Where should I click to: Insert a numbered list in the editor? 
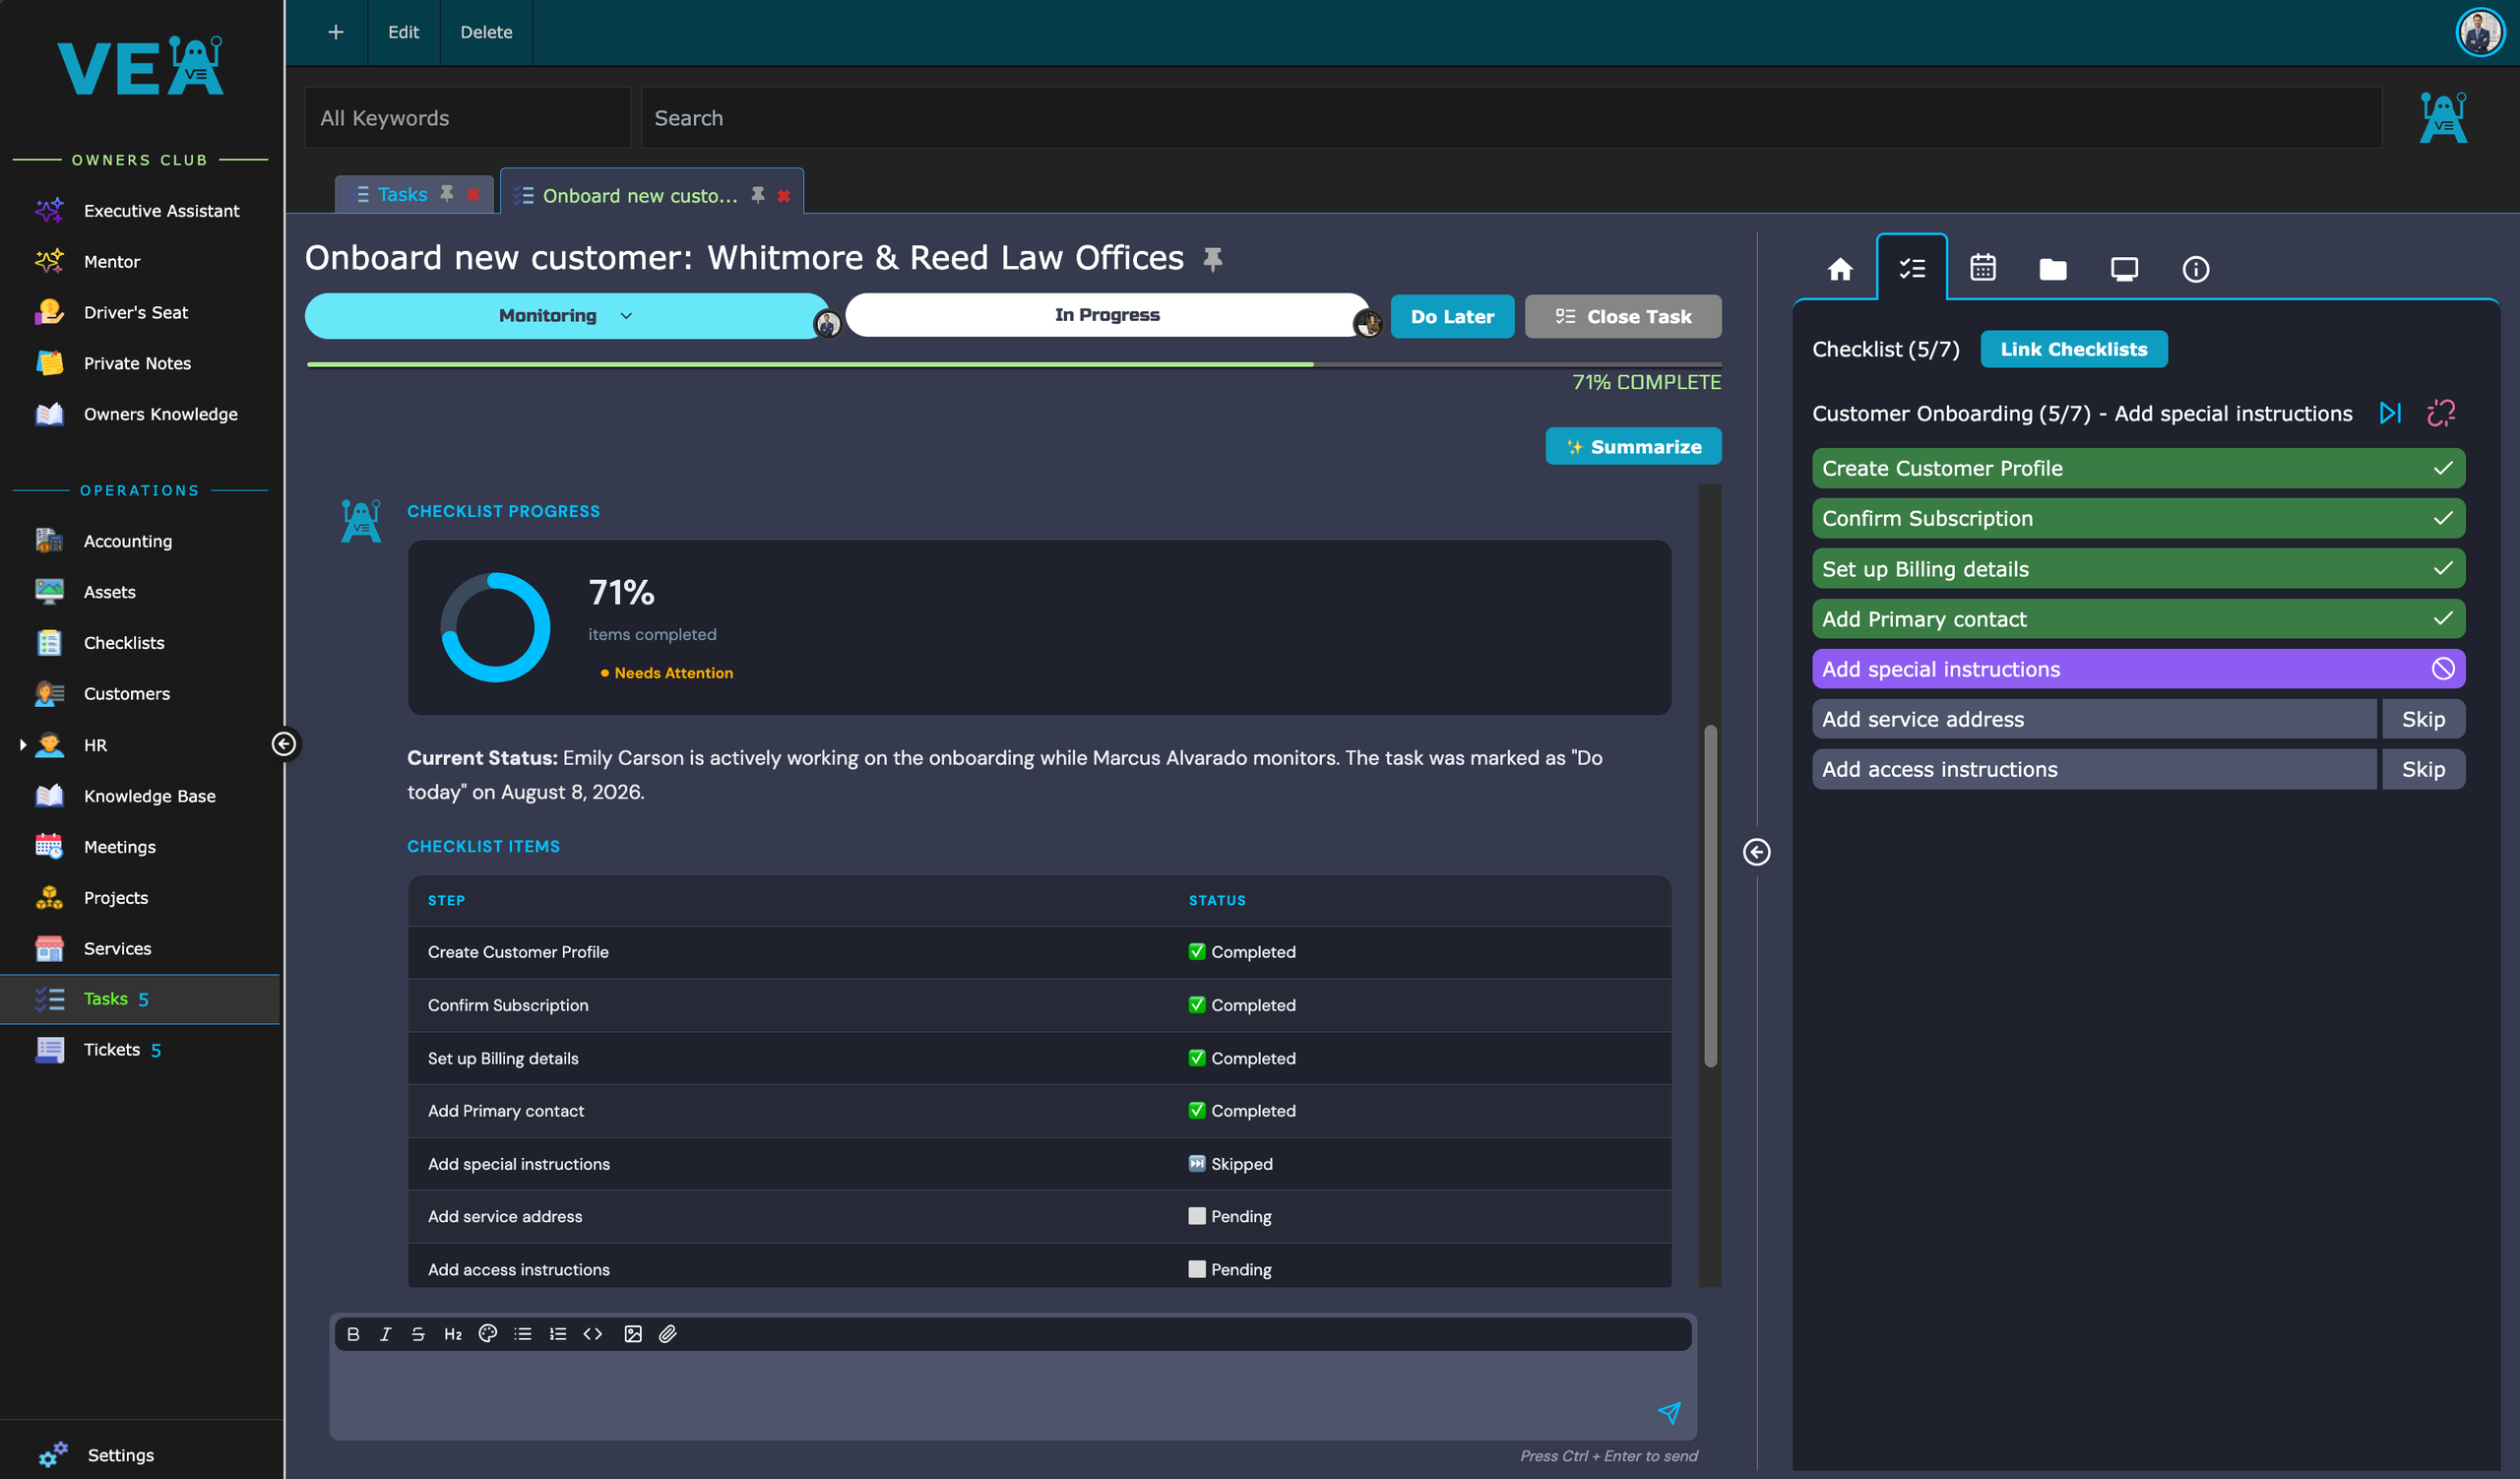tap(558, 1334)
